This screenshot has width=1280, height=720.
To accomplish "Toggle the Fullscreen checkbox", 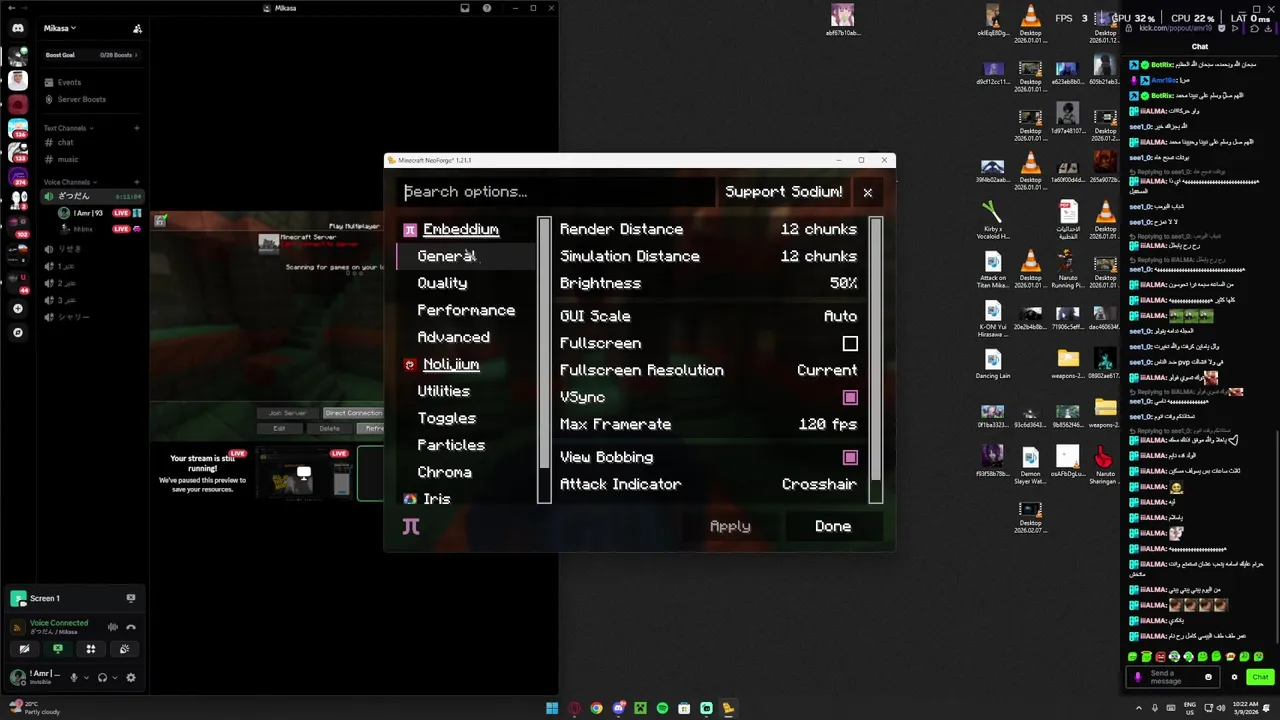I will pyautogui.click(x=850, y=343).
